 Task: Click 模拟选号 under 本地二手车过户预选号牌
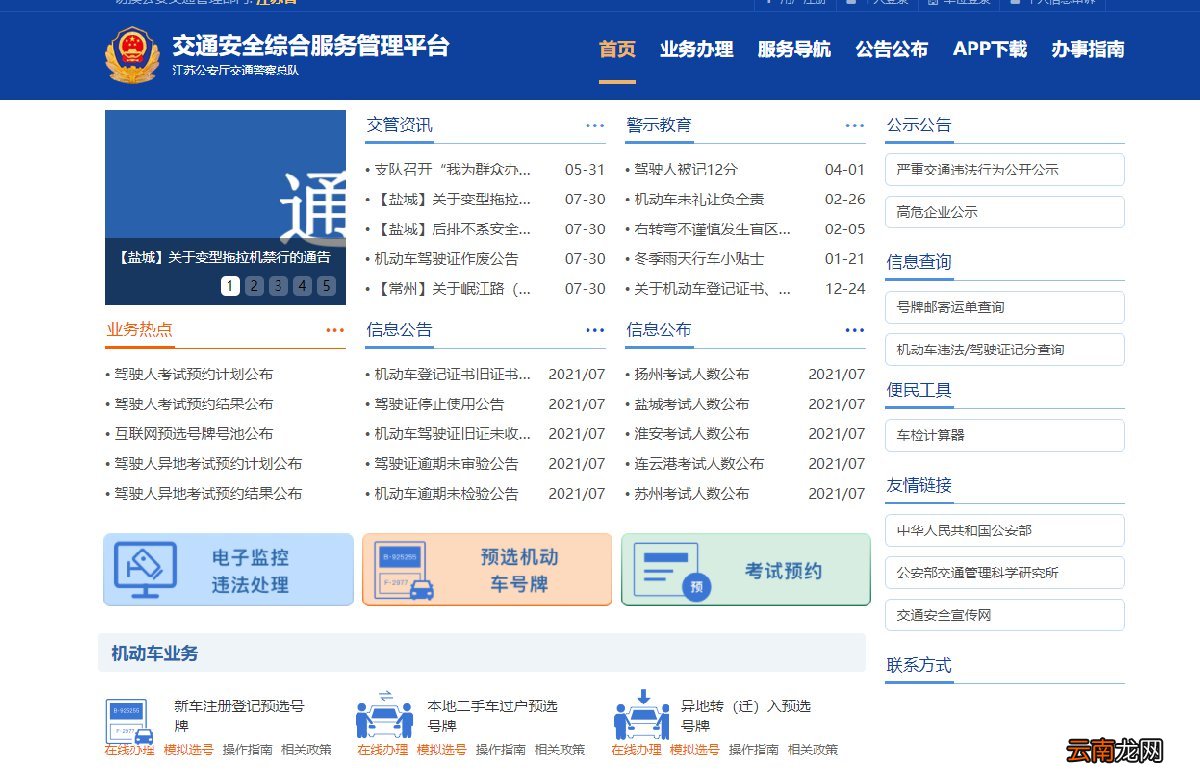click(442, 750)
